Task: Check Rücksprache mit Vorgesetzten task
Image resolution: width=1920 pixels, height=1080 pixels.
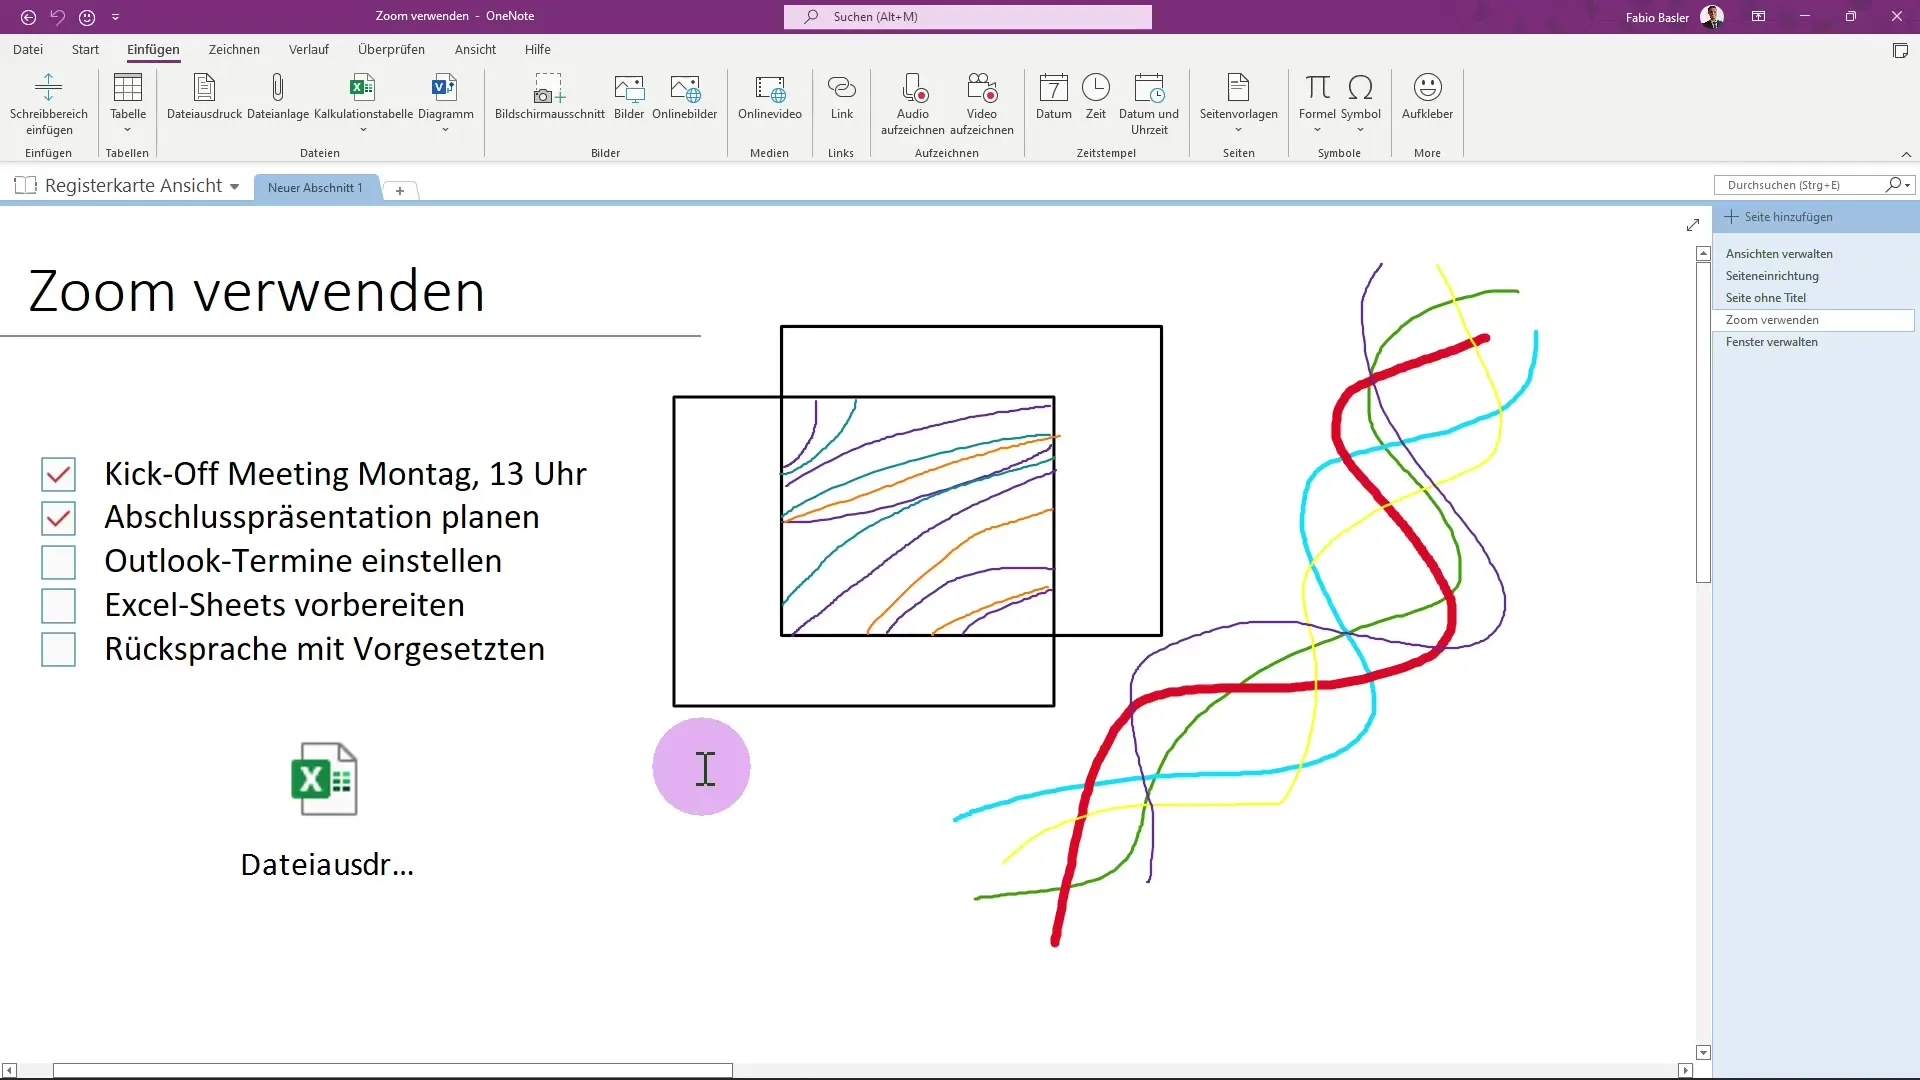Action: [x=58, y=650]
